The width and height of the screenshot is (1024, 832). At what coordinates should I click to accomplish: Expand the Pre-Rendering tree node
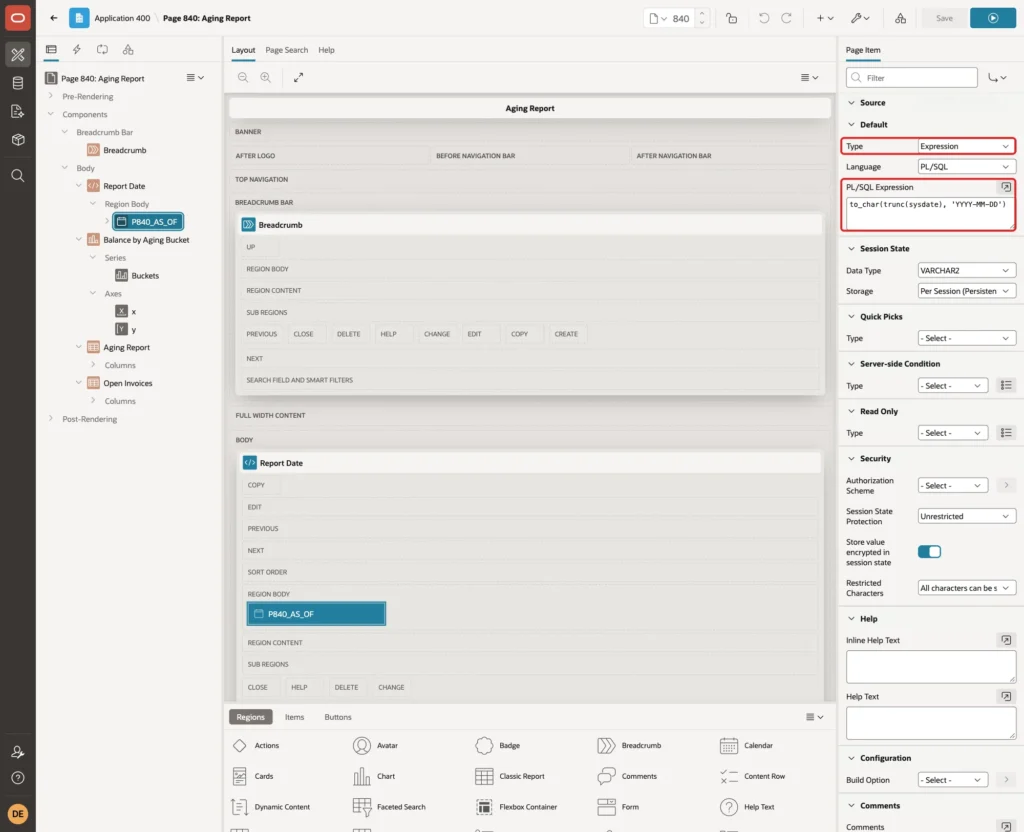coord(50,96)
